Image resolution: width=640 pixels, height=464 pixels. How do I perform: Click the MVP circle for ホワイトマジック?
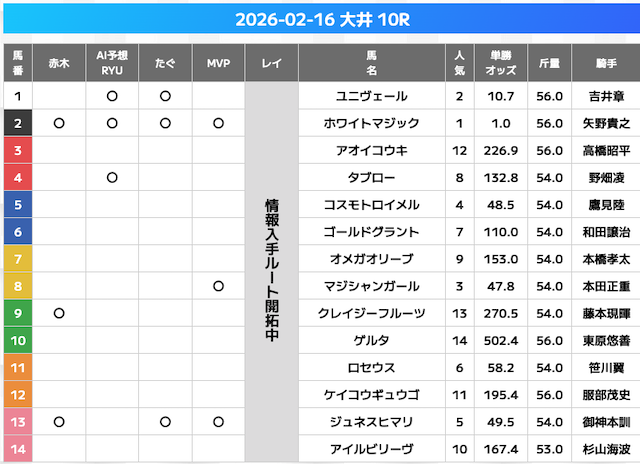(218, 124)
